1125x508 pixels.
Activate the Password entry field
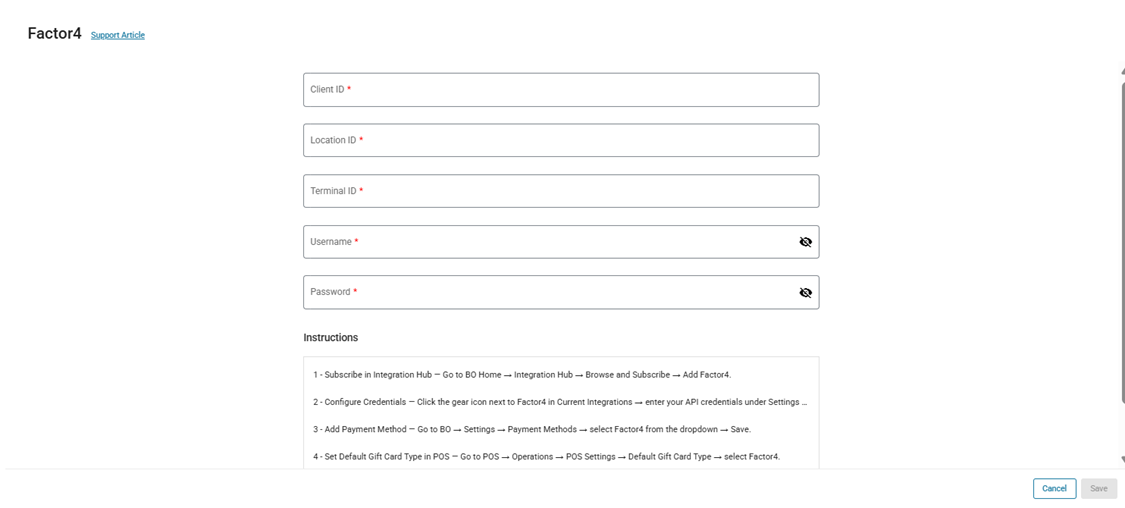click(x=549, y=293)
